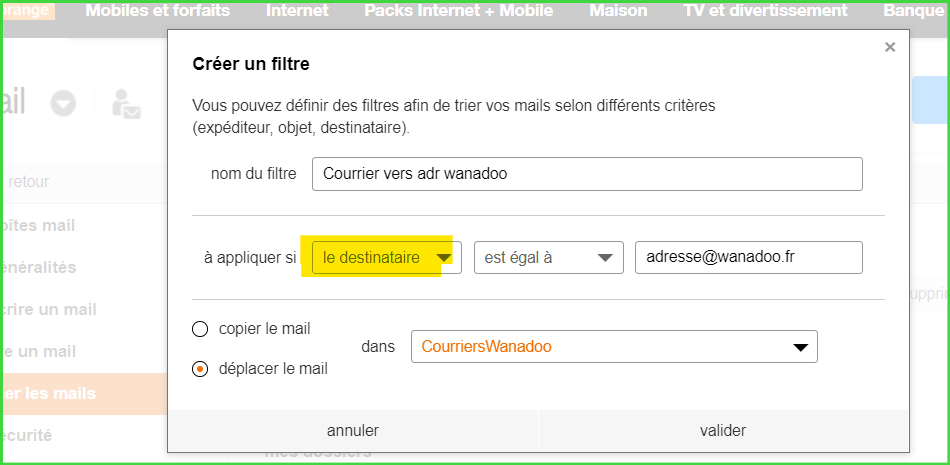
Task: Open the Banque menu item
Action: (x=914, y=11)
